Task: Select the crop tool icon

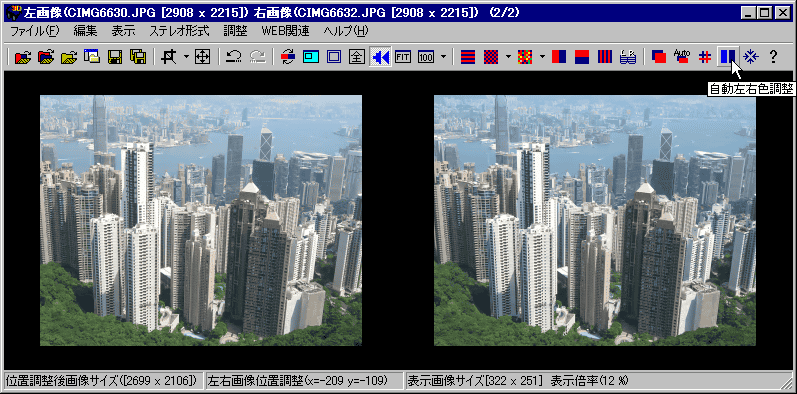Action: click(167, 57)
